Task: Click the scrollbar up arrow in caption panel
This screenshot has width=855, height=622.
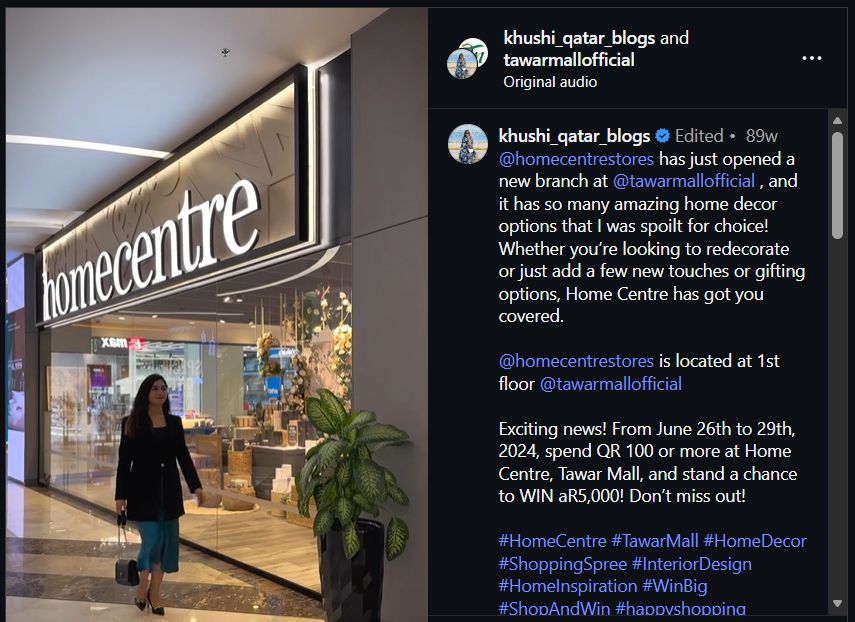Action: click(838, 120)
